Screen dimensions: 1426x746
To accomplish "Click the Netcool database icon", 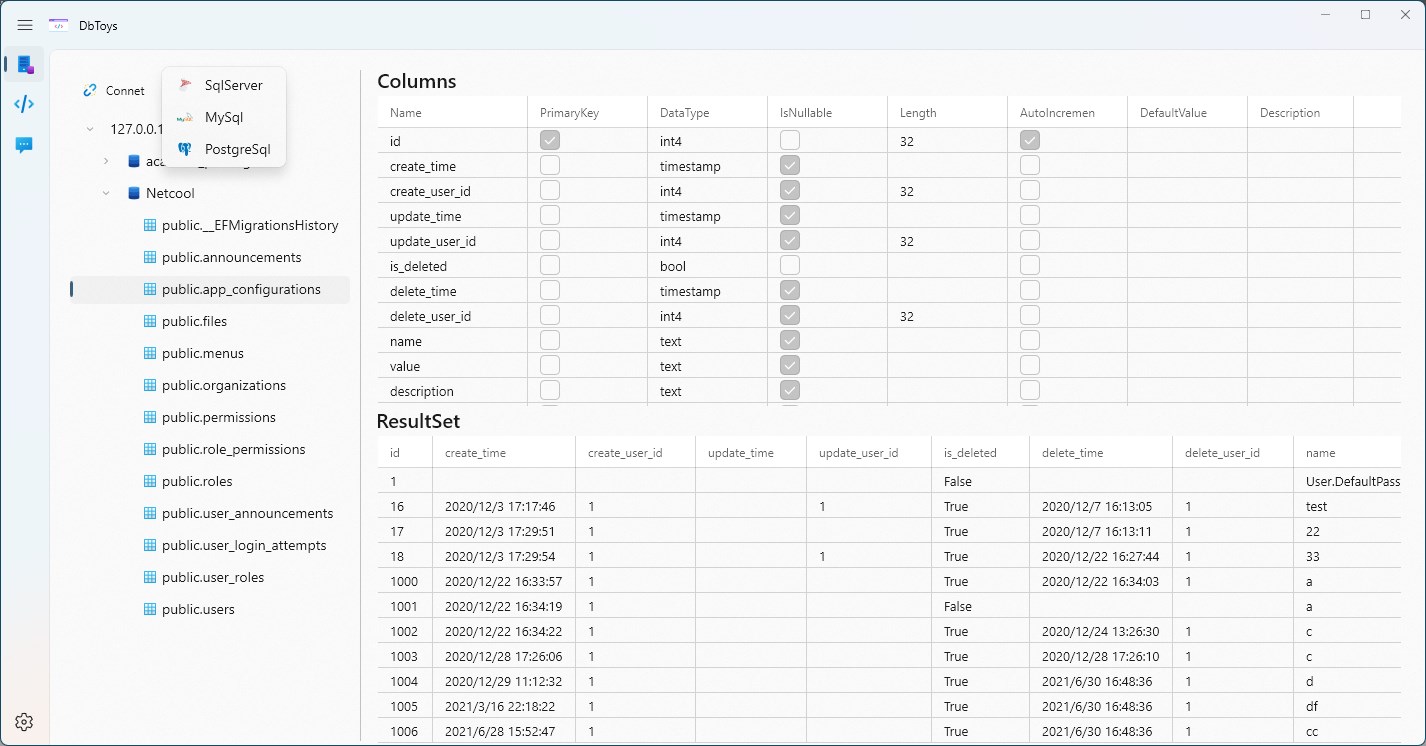I will [134, 193].
